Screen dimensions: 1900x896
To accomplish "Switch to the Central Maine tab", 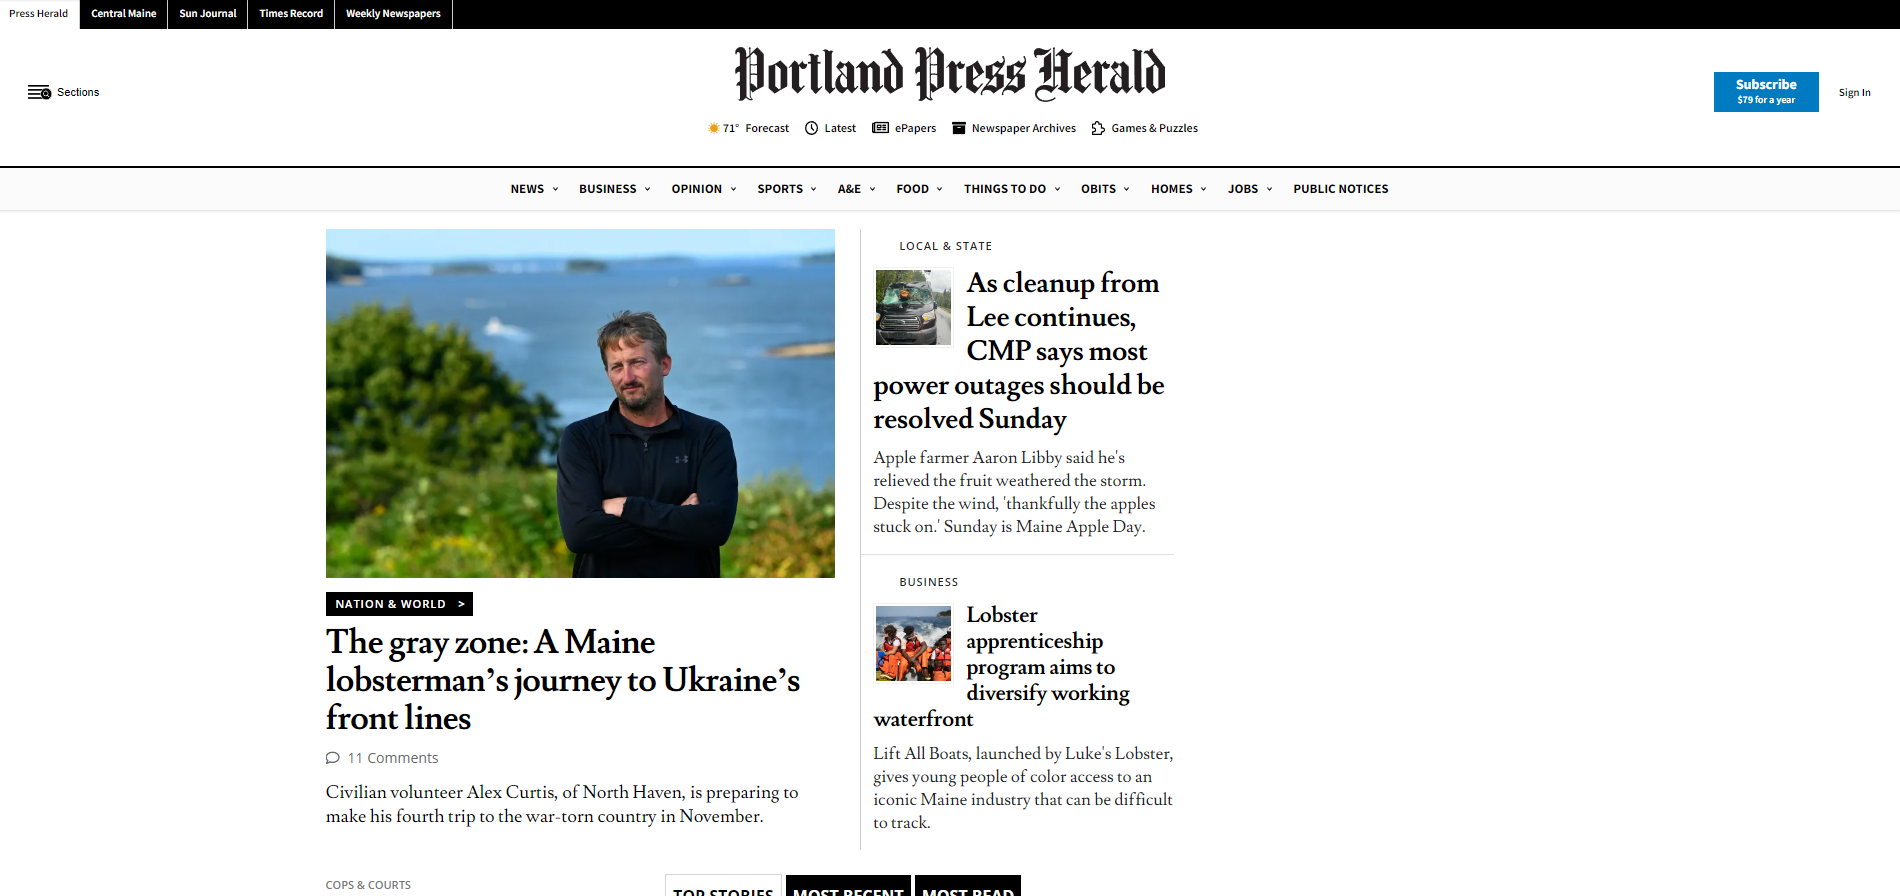I will [122, 13].
